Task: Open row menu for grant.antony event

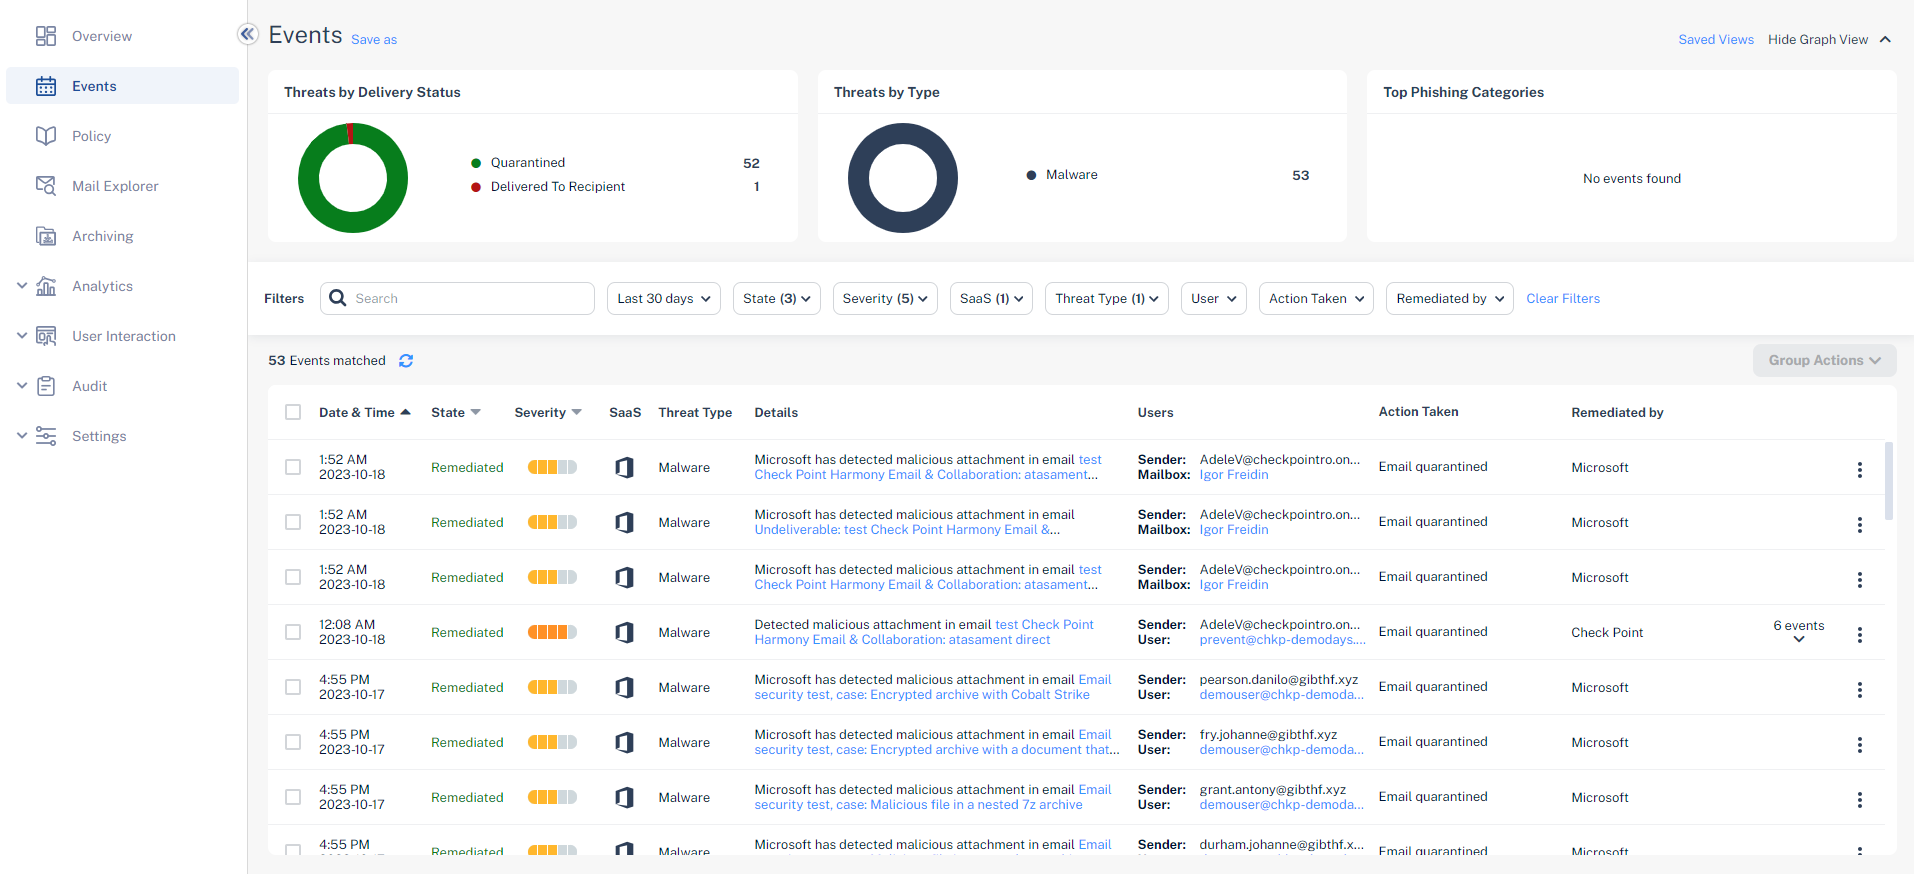Action: [1860, 800]
